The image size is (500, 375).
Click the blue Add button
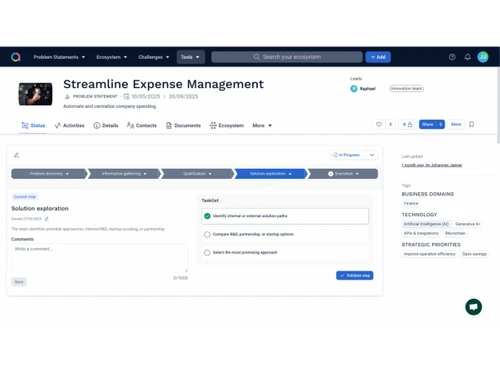tap(378, 57)
